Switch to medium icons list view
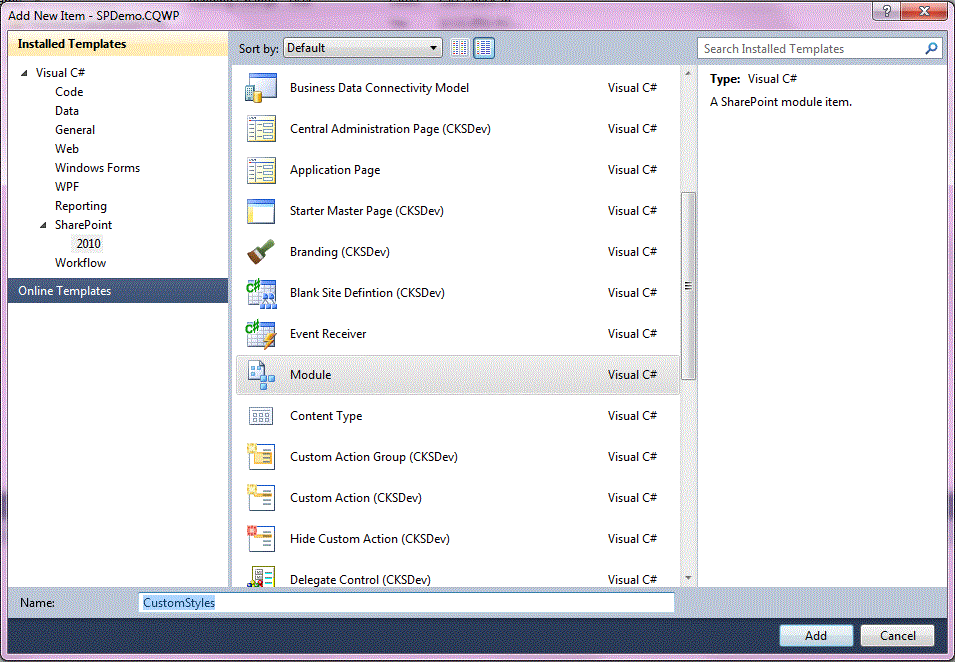 coord(484,48)
